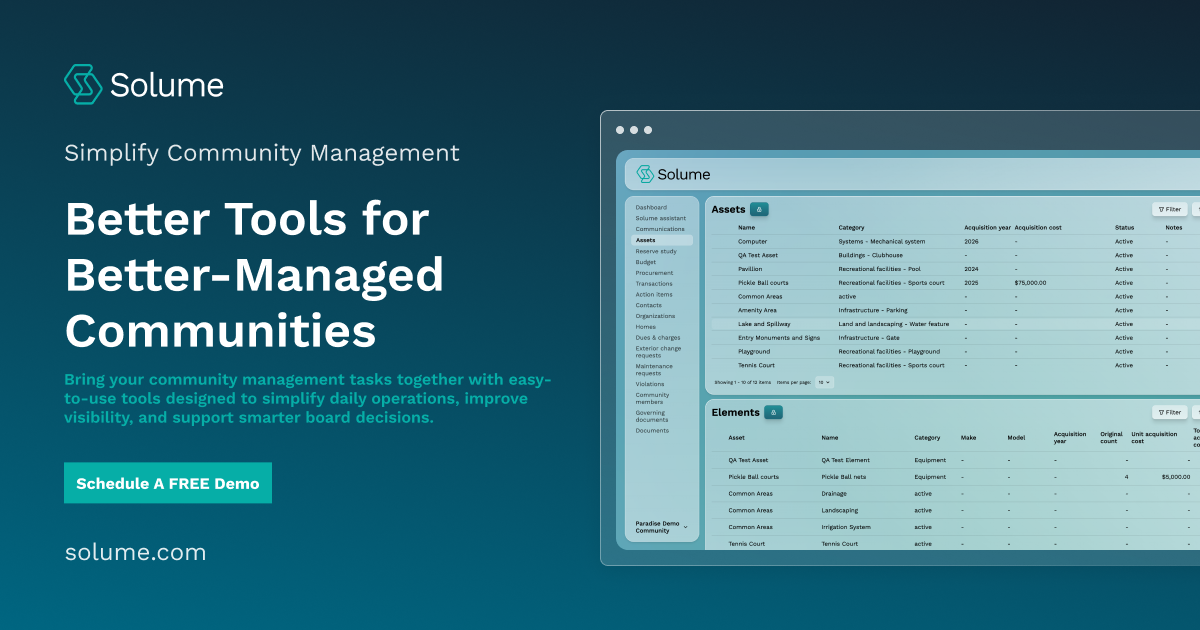Click the Systems - Mechanical system category cell
The image size is (1200, 630).
click(x=882, y=241)
